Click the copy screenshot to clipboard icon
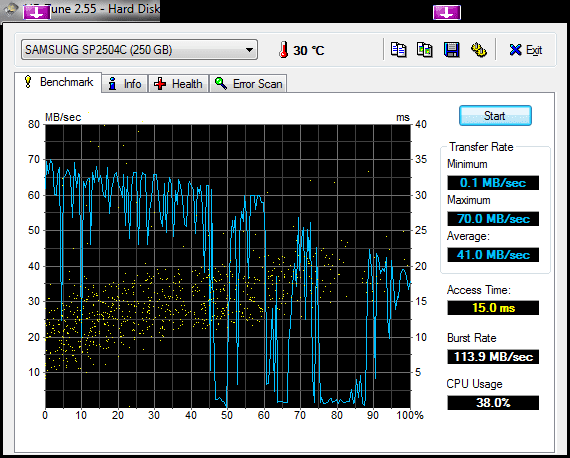This screenshot has height=458, width=570. (425, 50)
